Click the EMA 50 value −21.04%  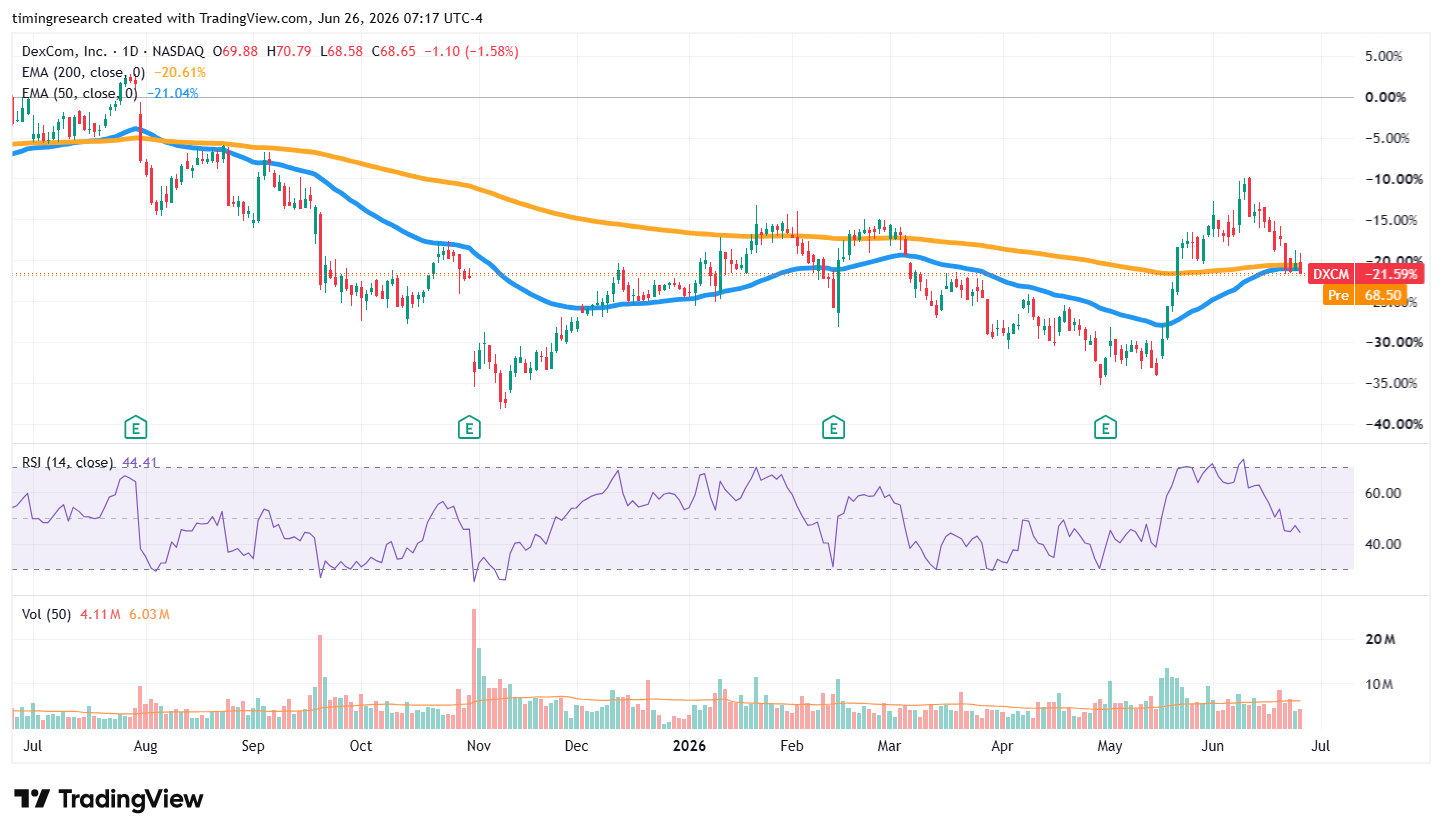tap(172, 93)
